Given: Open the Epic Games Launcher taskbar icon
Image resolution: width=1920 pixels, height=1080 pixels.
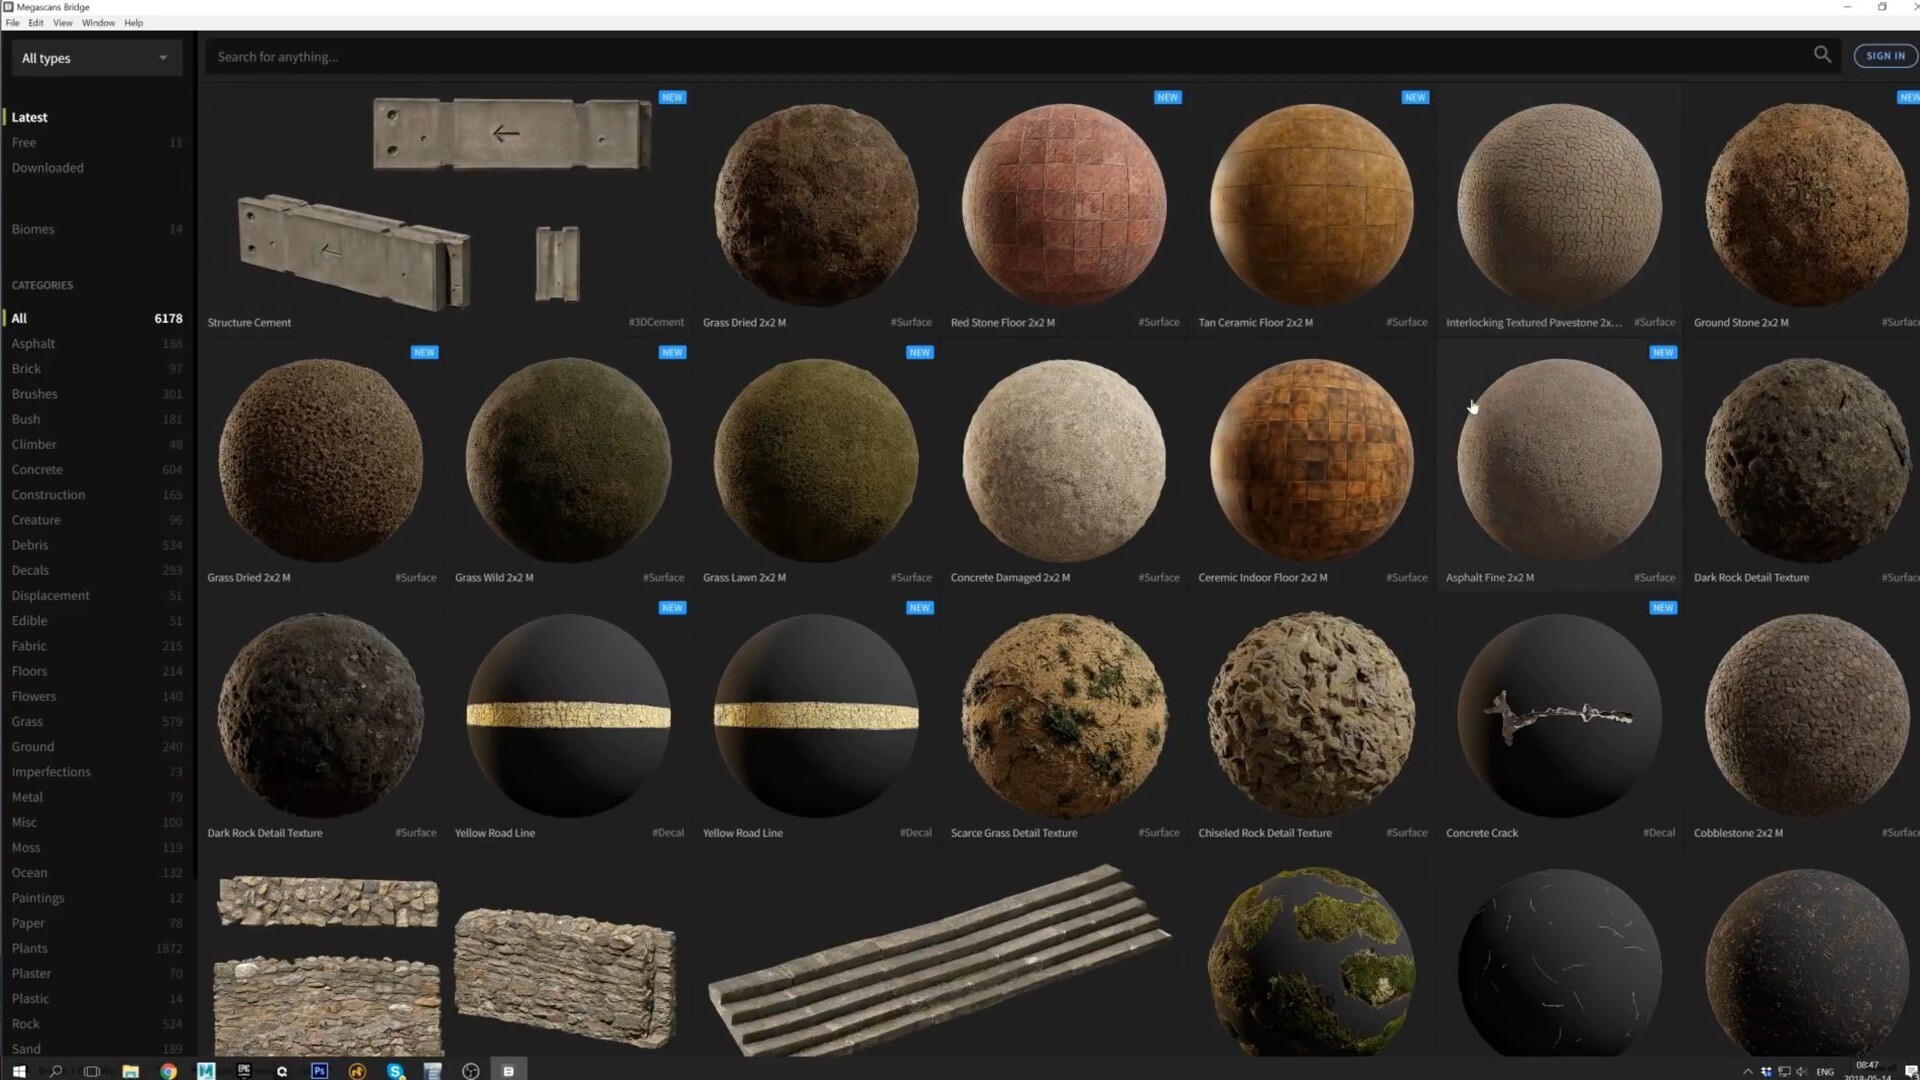Looking at the screenshot, I should pyautogui.click(x=244, y=1071).
